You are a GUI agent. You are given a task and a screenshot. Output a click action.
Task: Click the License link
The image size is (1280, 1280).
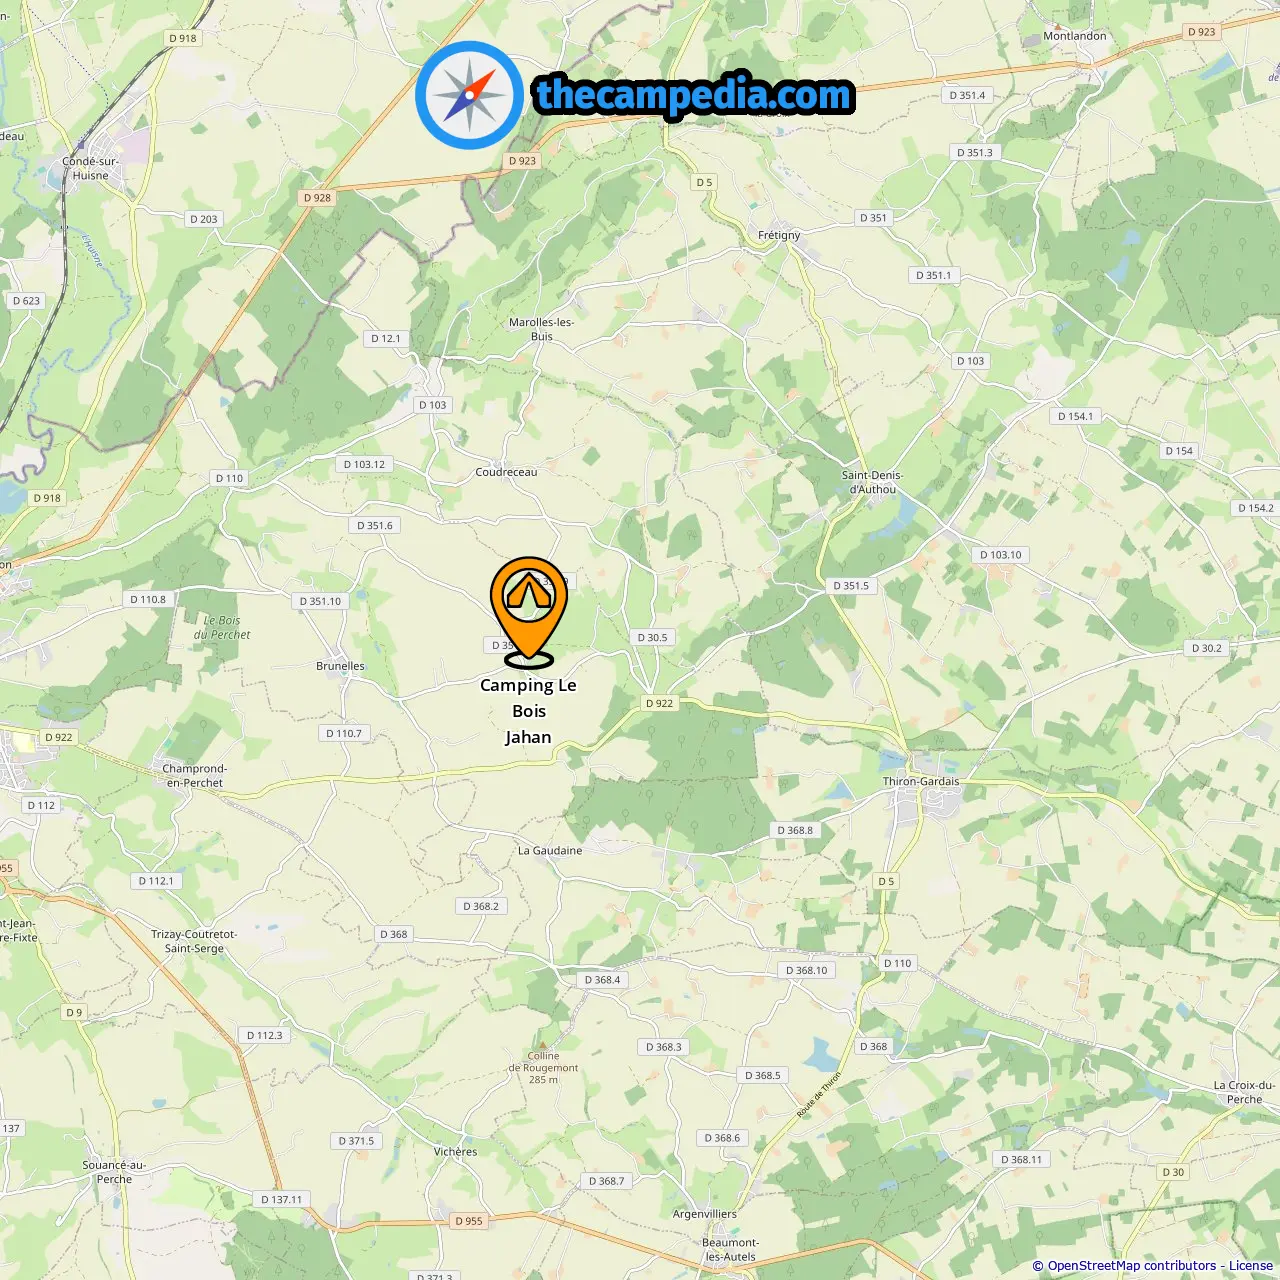tap(1250, 1266)
